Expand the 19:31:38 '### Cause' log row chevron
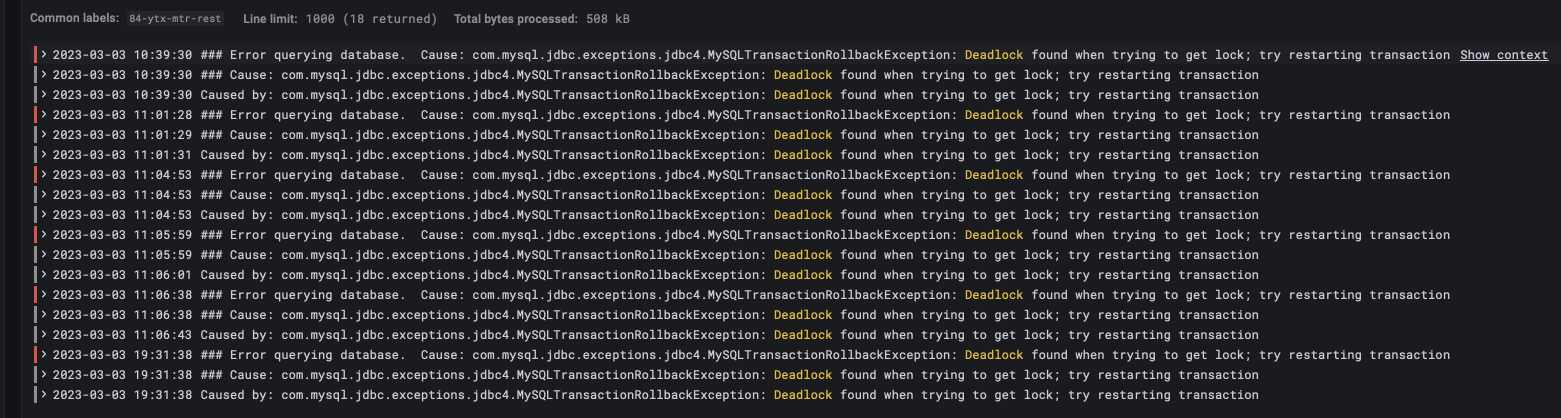The height and width of the screenshot is (418, 1561). [44, 375]
